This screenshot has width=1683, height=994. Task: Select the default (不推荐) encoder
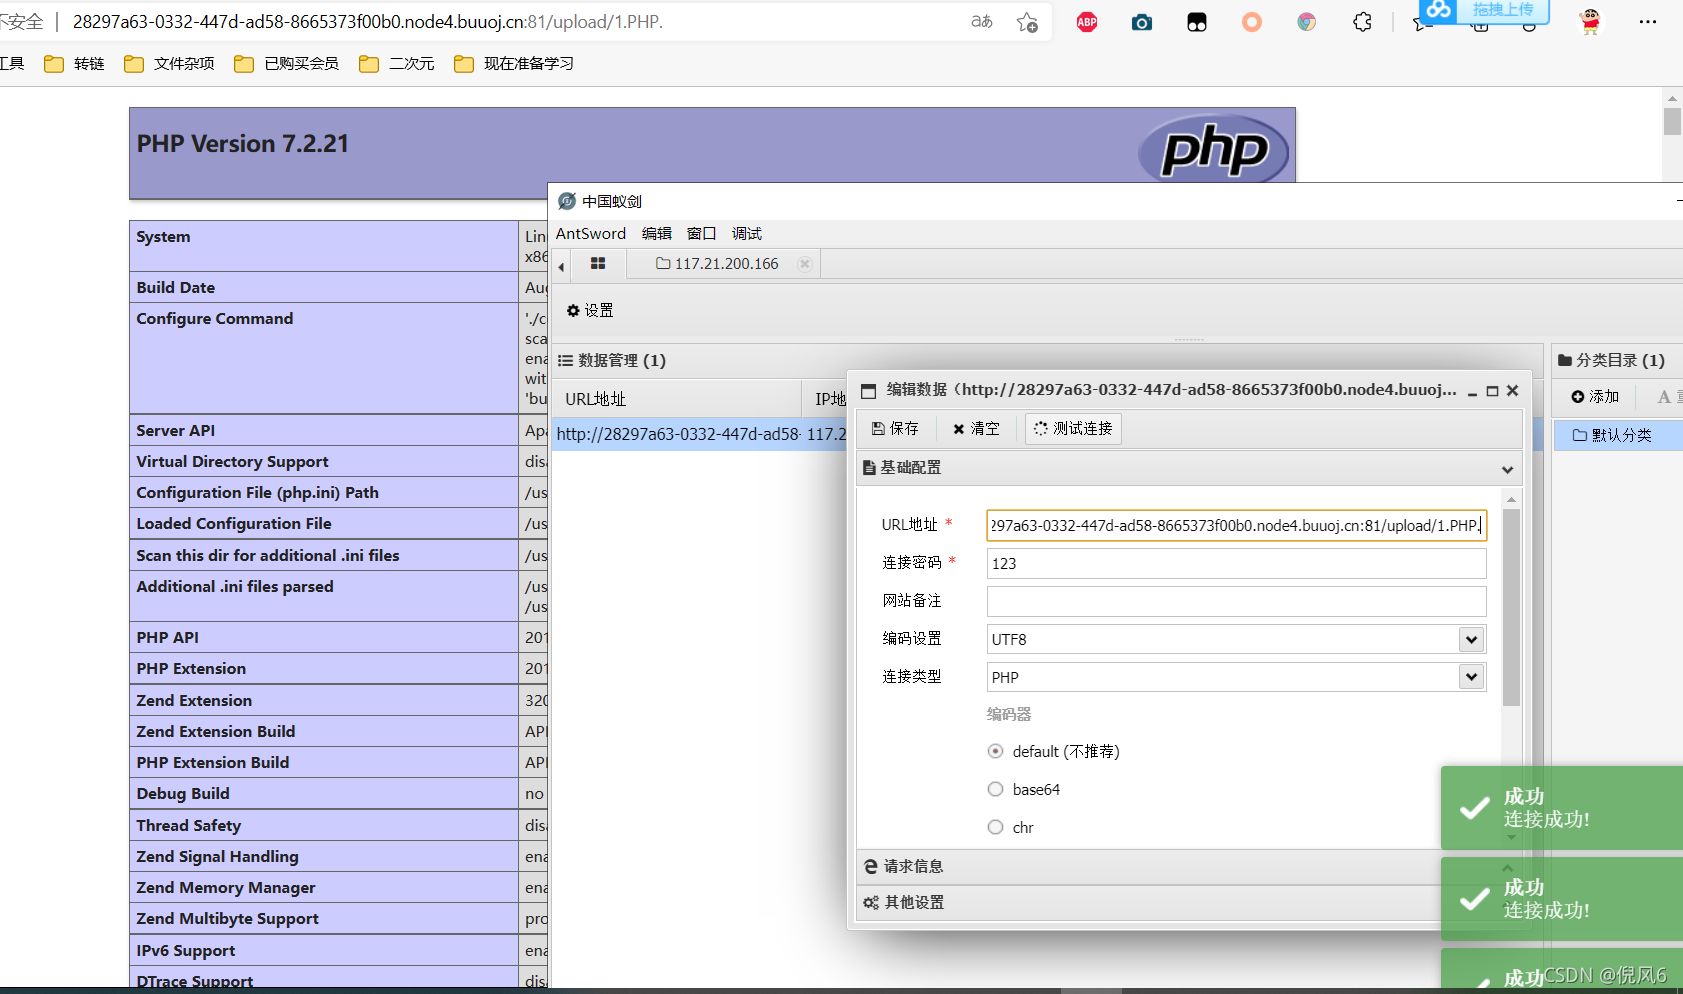point(995,751)
